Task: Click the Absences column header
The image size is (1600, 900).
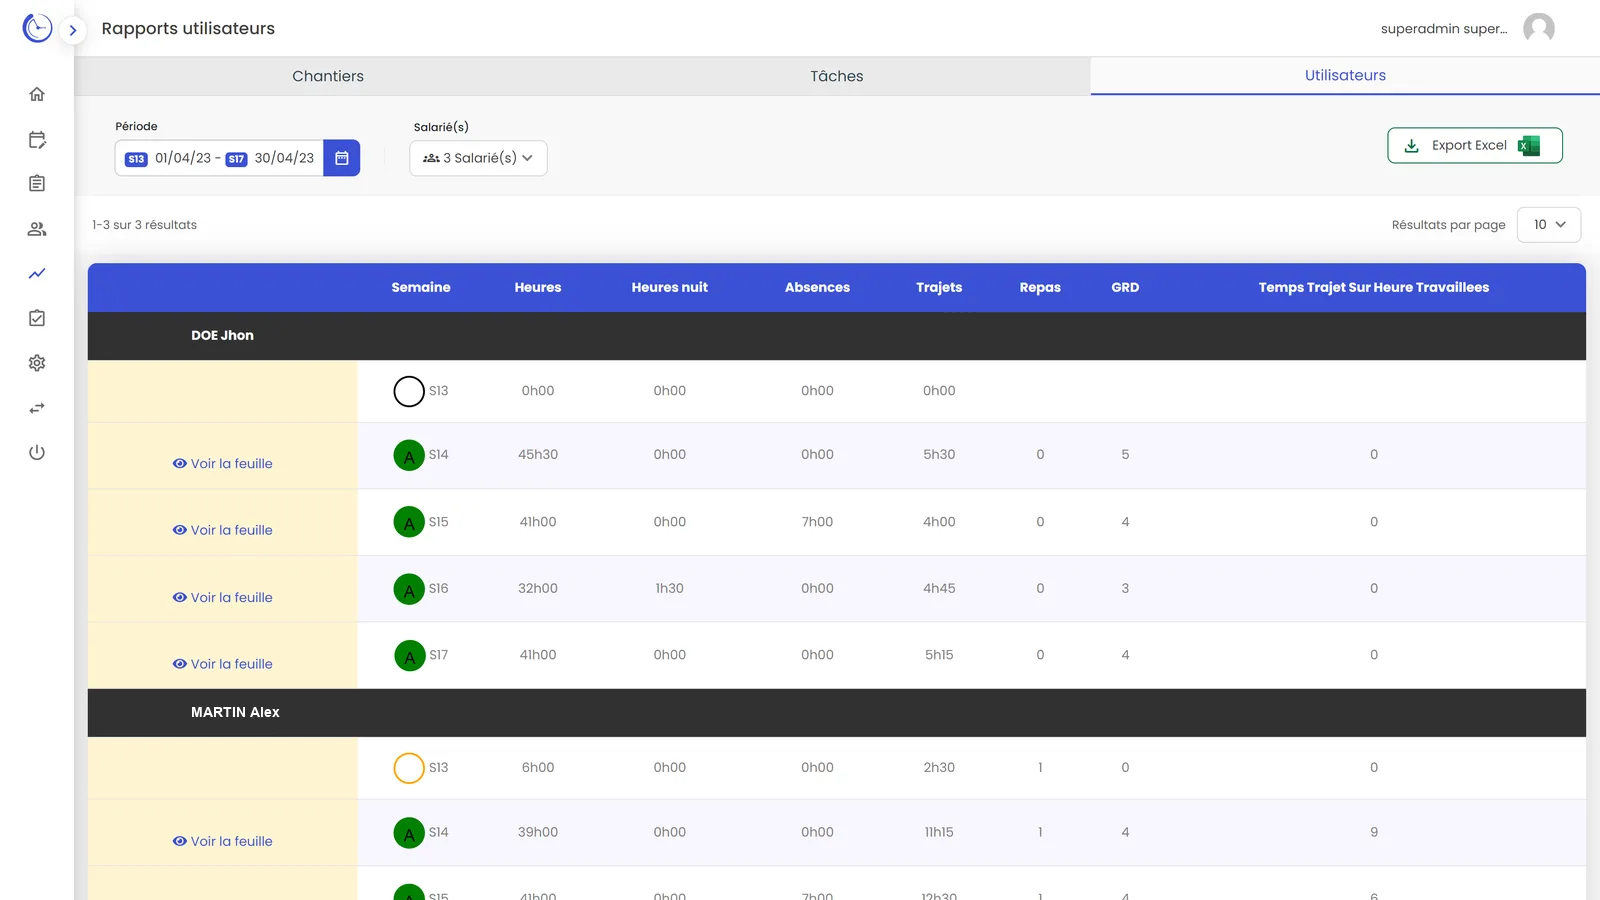Action: point(817,287)
